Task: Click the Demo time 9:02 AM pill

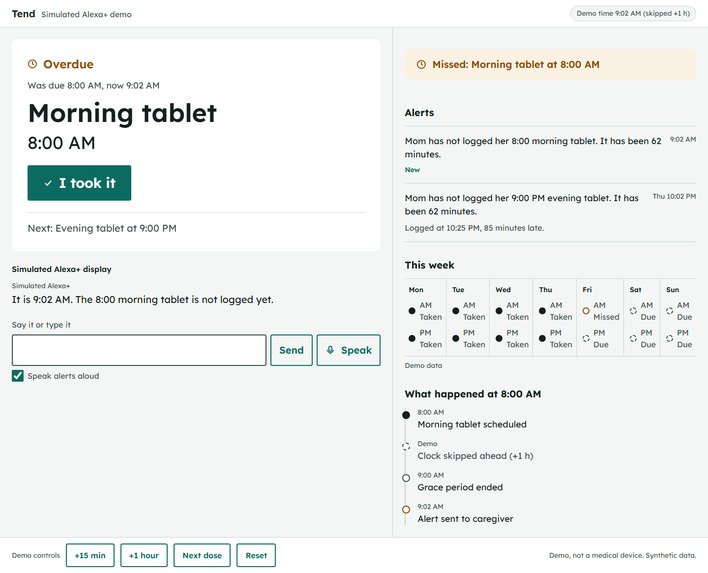Action: (633, 14)
